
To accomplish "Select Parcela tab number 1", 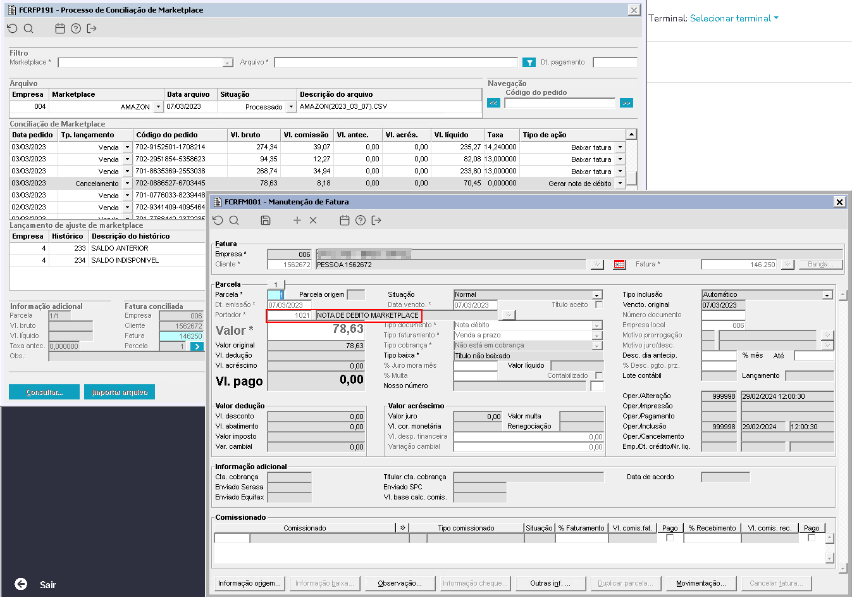I will click(x=276, y=284).
